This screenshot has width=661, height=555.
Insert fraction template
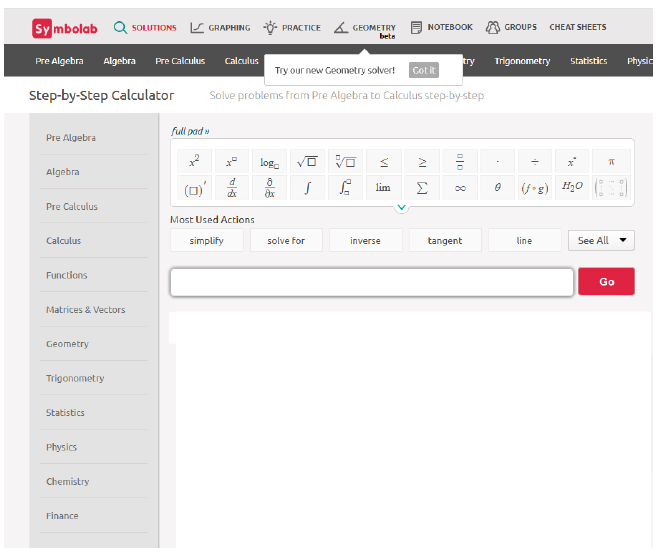[x=460, y=161]
